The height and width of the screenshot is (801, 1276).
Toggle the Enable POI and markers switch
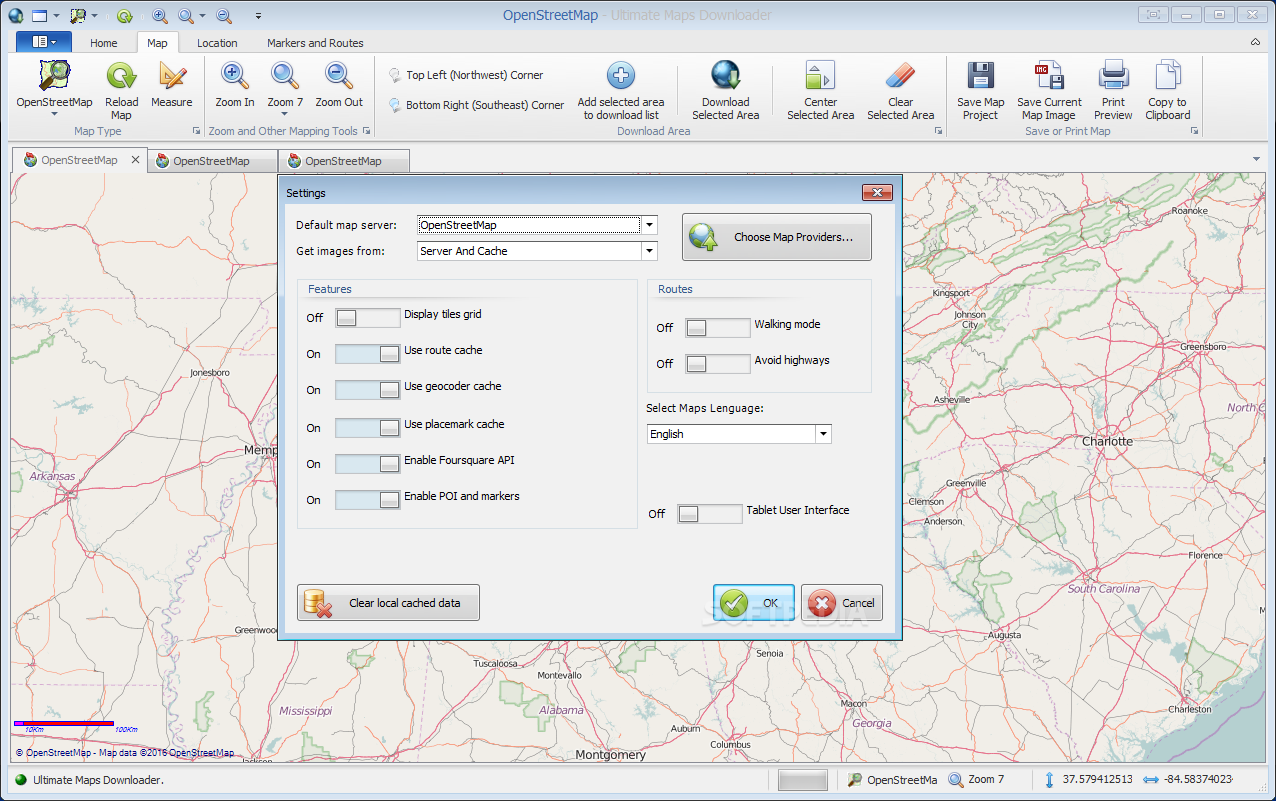[x=367, y=500]
